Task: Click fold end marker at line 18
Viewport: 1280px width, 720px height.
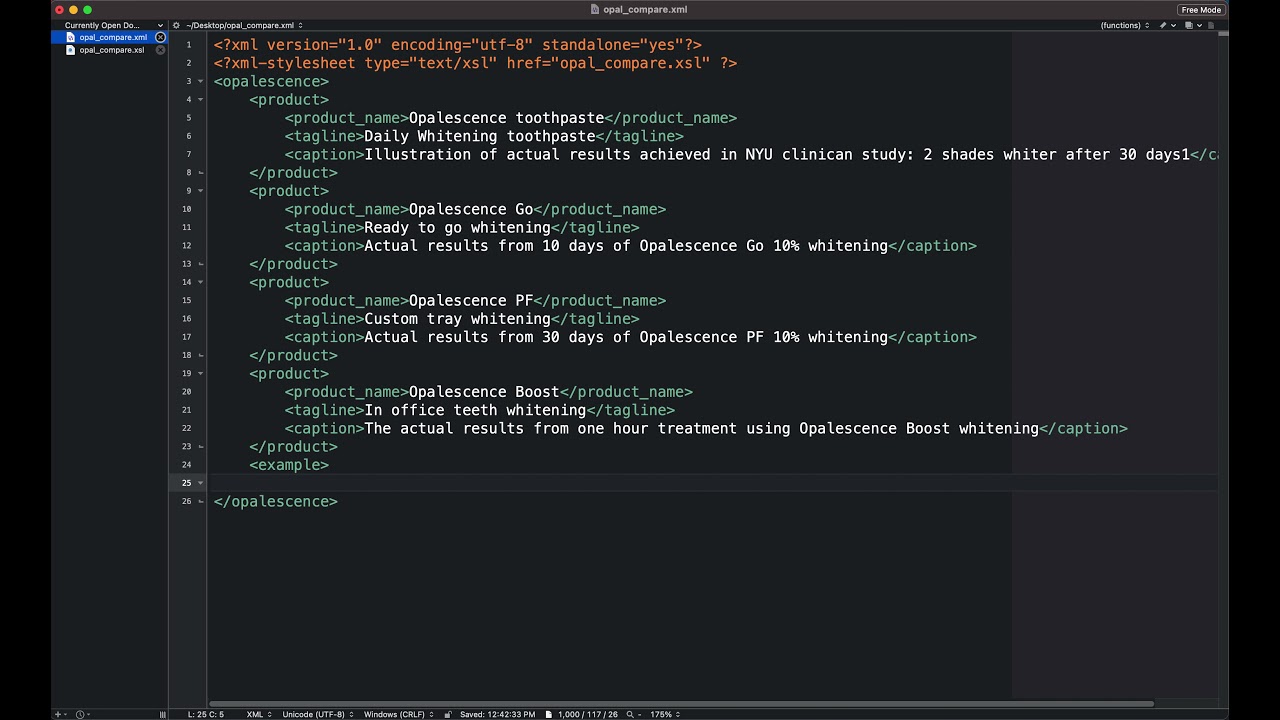Action: point(200,355)
